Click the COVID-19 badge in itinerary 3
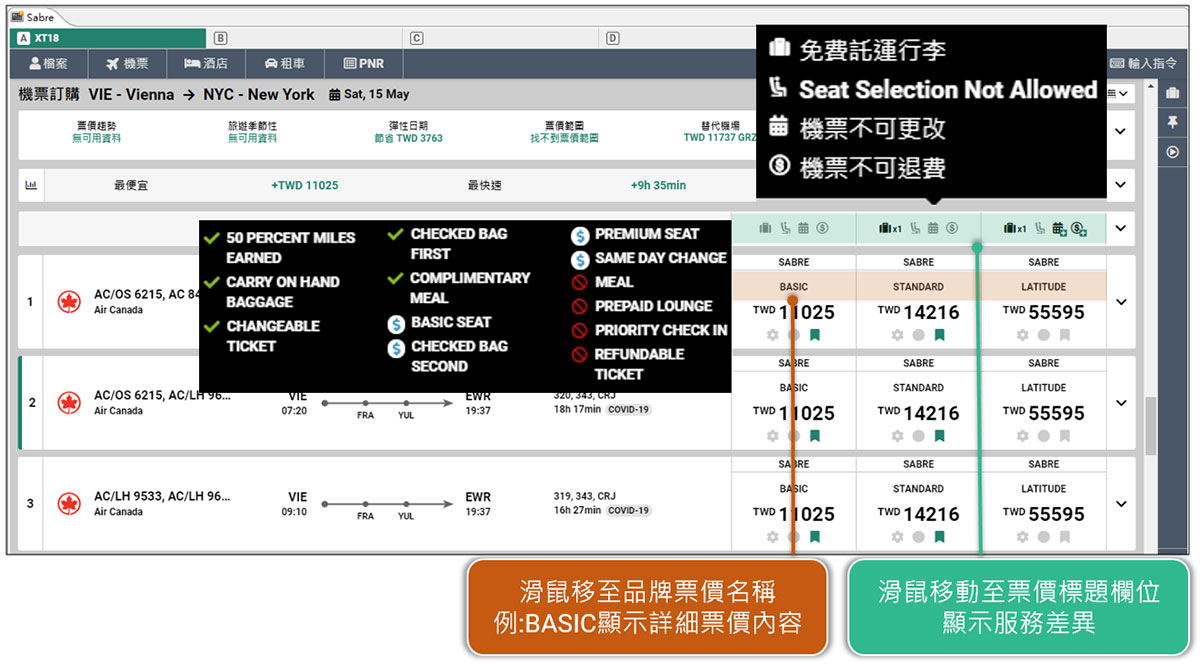 [628, 510]
